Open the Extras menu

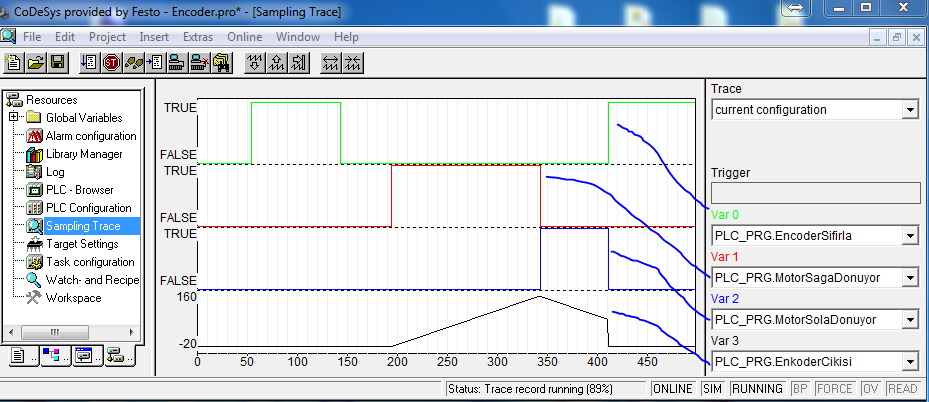point(198,37)
